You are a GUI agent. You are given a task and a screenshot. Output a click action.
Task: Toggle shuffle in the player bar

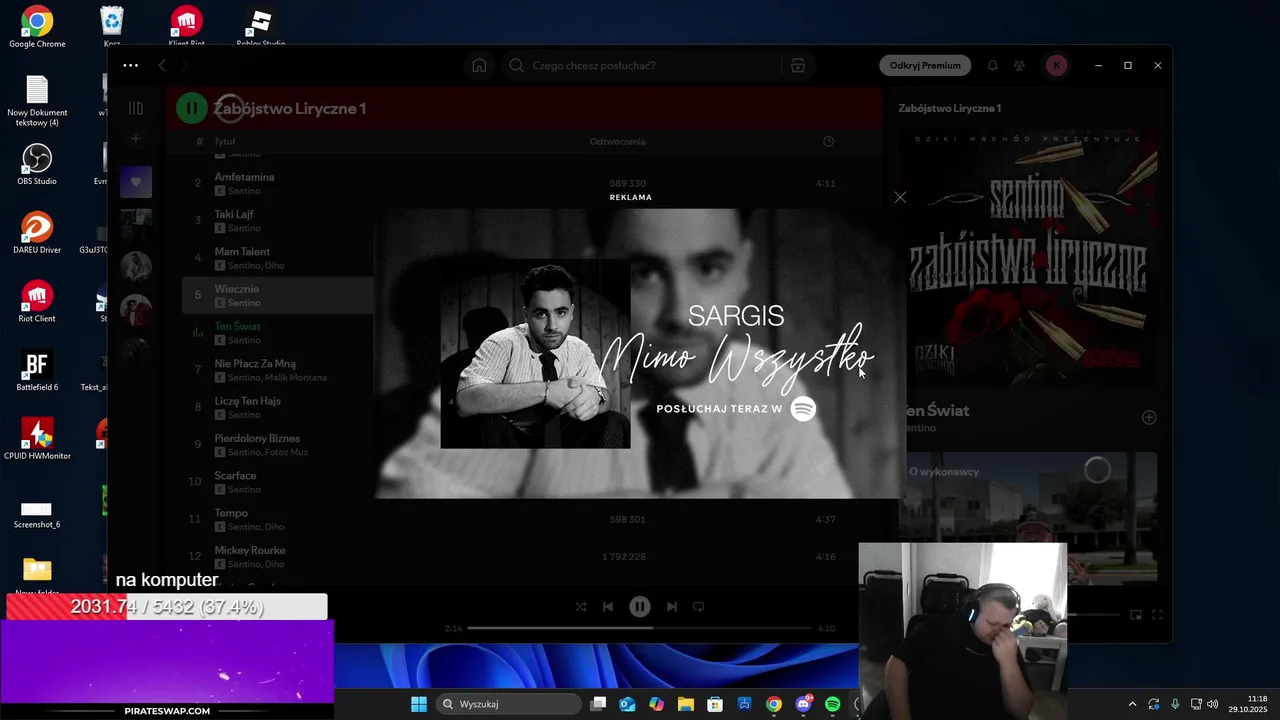tap(581, 607)
